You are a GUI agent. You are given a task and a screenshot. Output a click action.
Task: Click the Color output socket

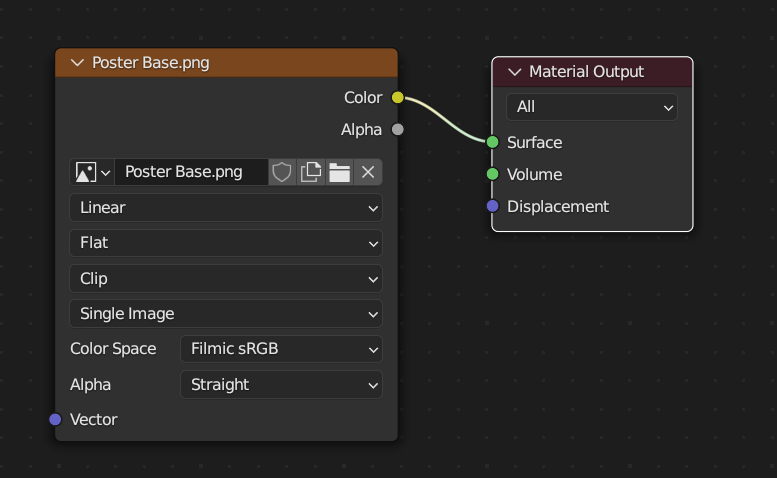point(397,98)
